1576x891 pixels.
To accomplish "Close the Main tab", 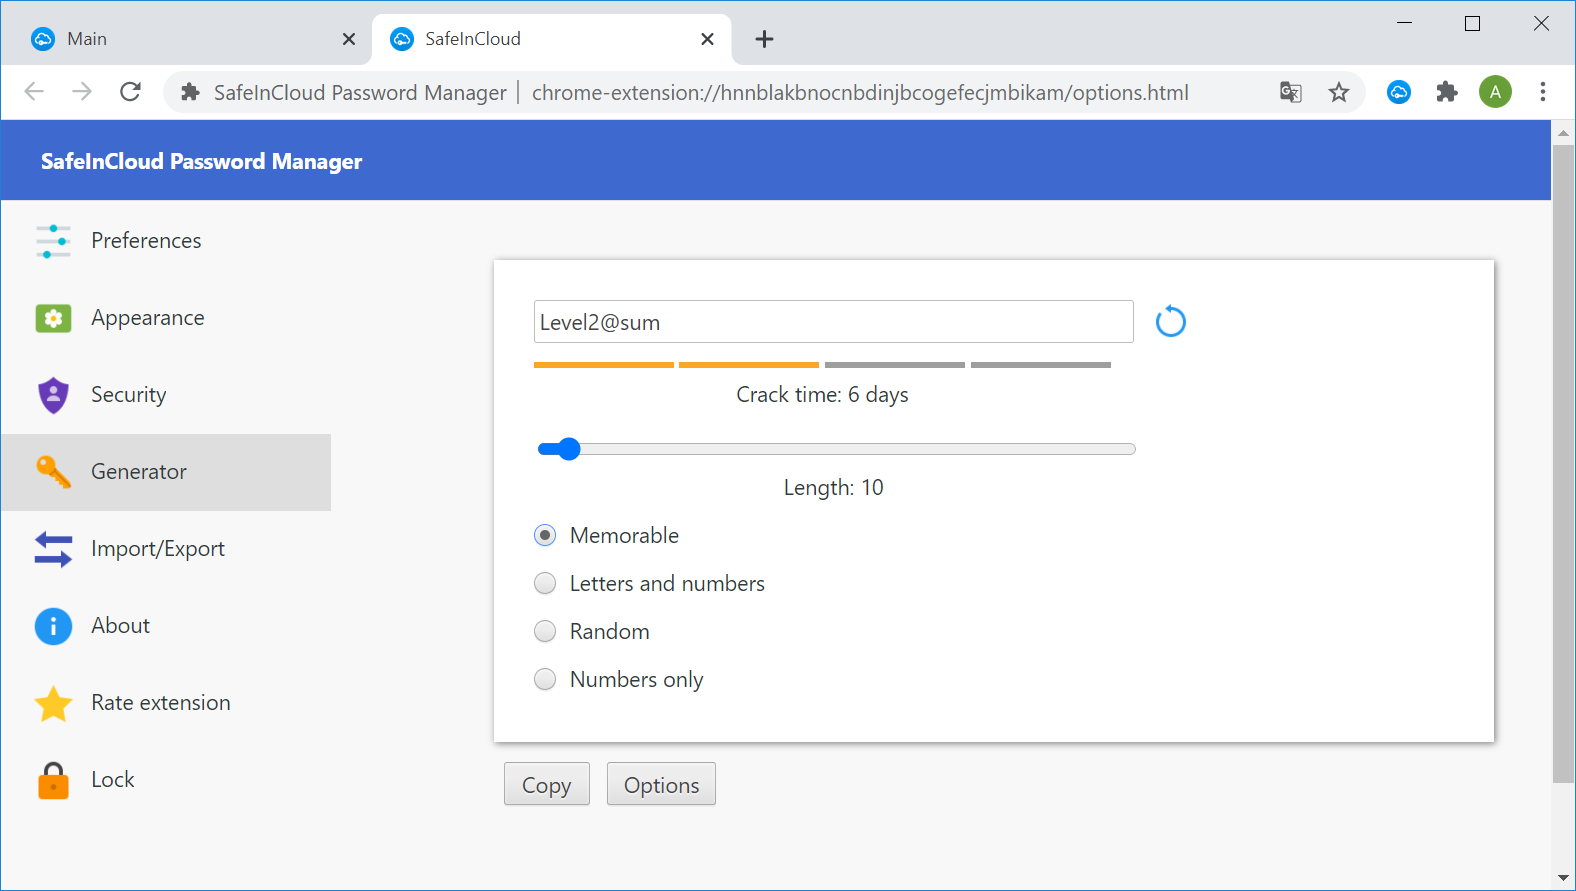I will (349, 39).
